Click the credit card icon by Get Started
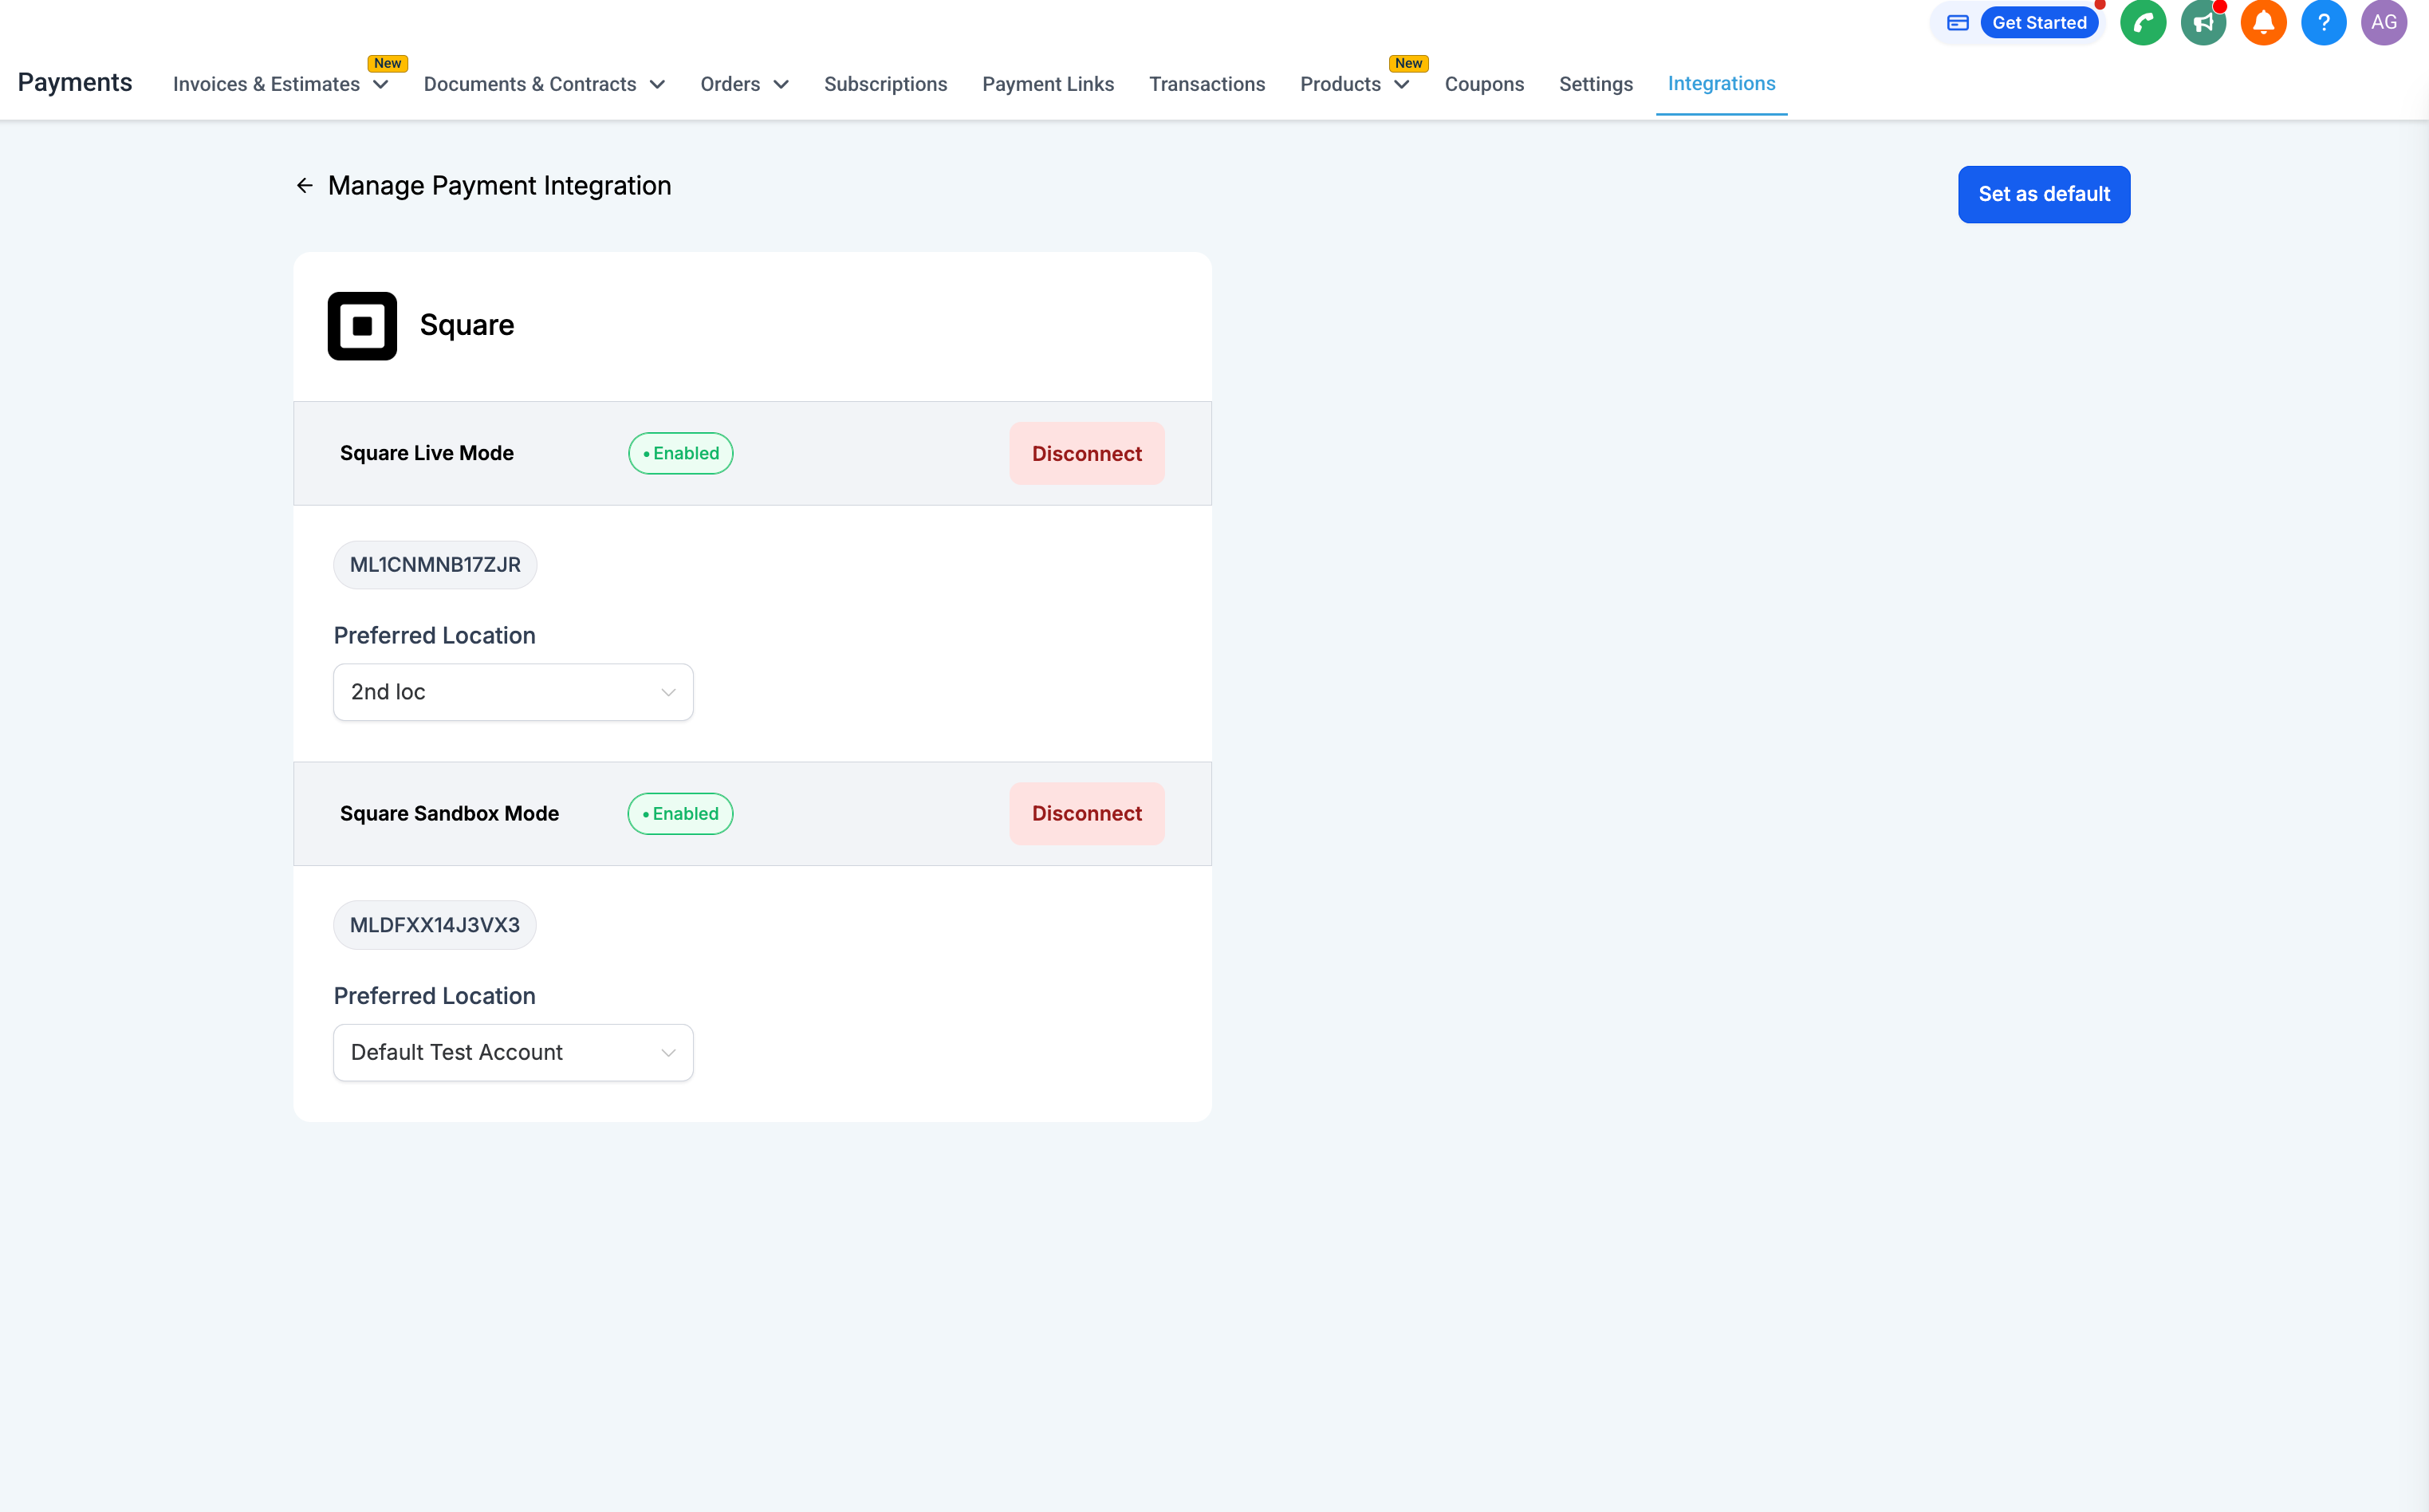Screen dimensions: 2429x1512 [x=1957, y=23]
